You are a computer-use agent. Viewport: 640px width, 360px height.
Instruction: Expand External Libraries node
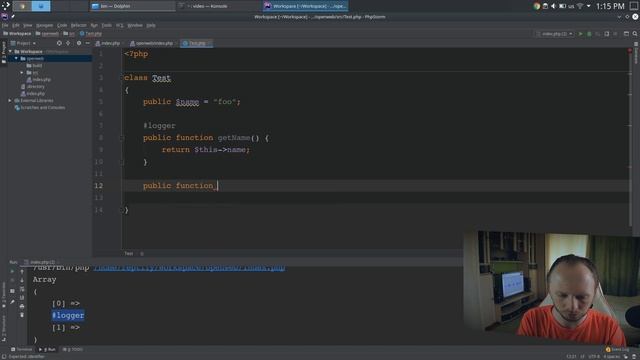pos(10,100)
